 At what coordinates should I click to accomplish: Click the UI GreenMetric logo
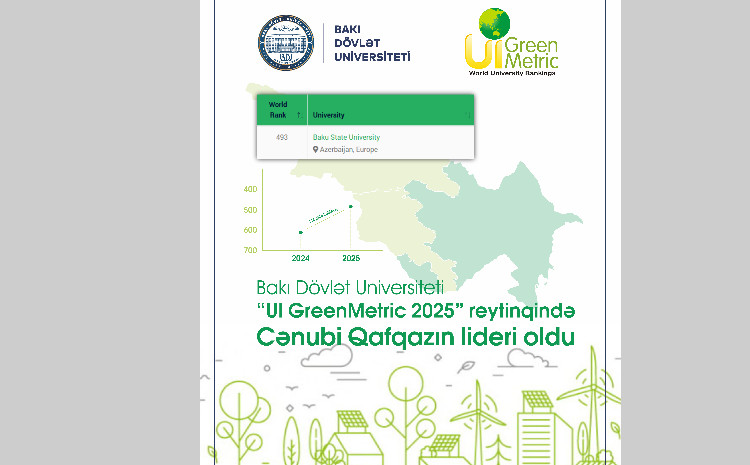coord(511,42)
